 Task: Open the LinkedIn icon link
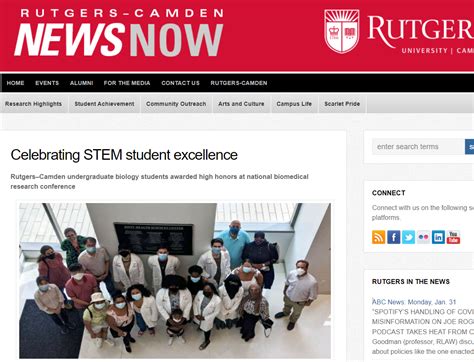pos(438,237)
